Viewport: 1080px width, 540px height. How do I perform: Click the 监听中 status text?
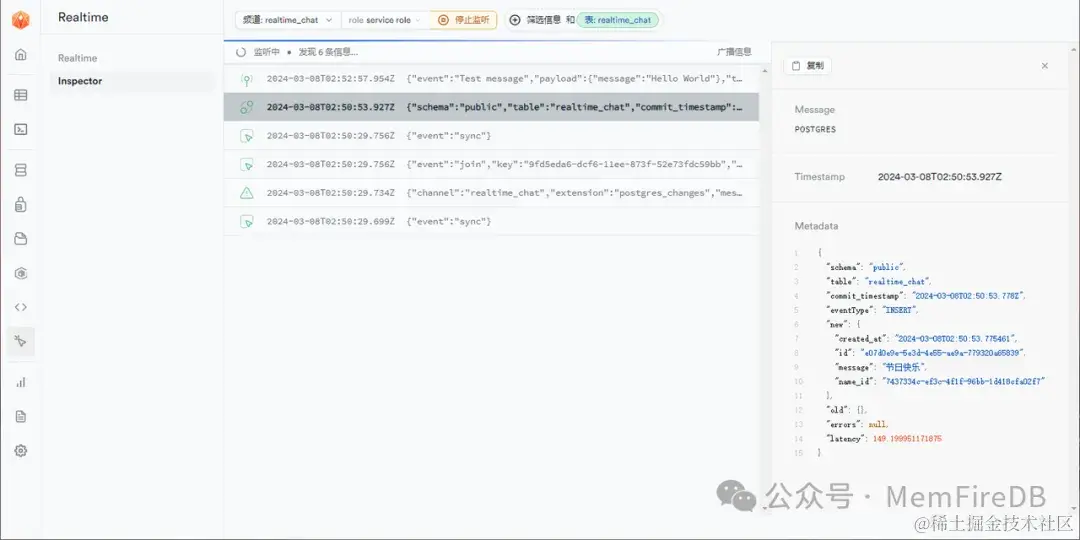[x=267, y=52]
